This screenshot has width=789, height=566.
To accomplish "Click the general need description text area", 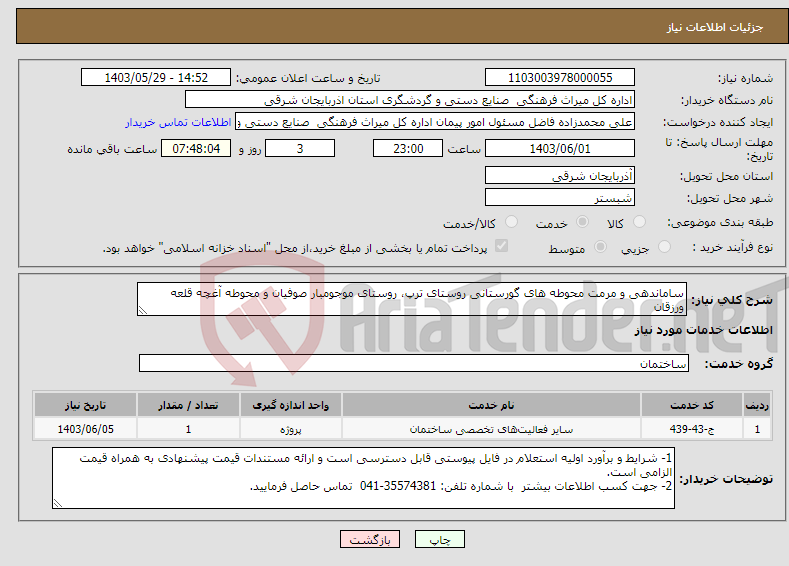I will coord(412,299).
